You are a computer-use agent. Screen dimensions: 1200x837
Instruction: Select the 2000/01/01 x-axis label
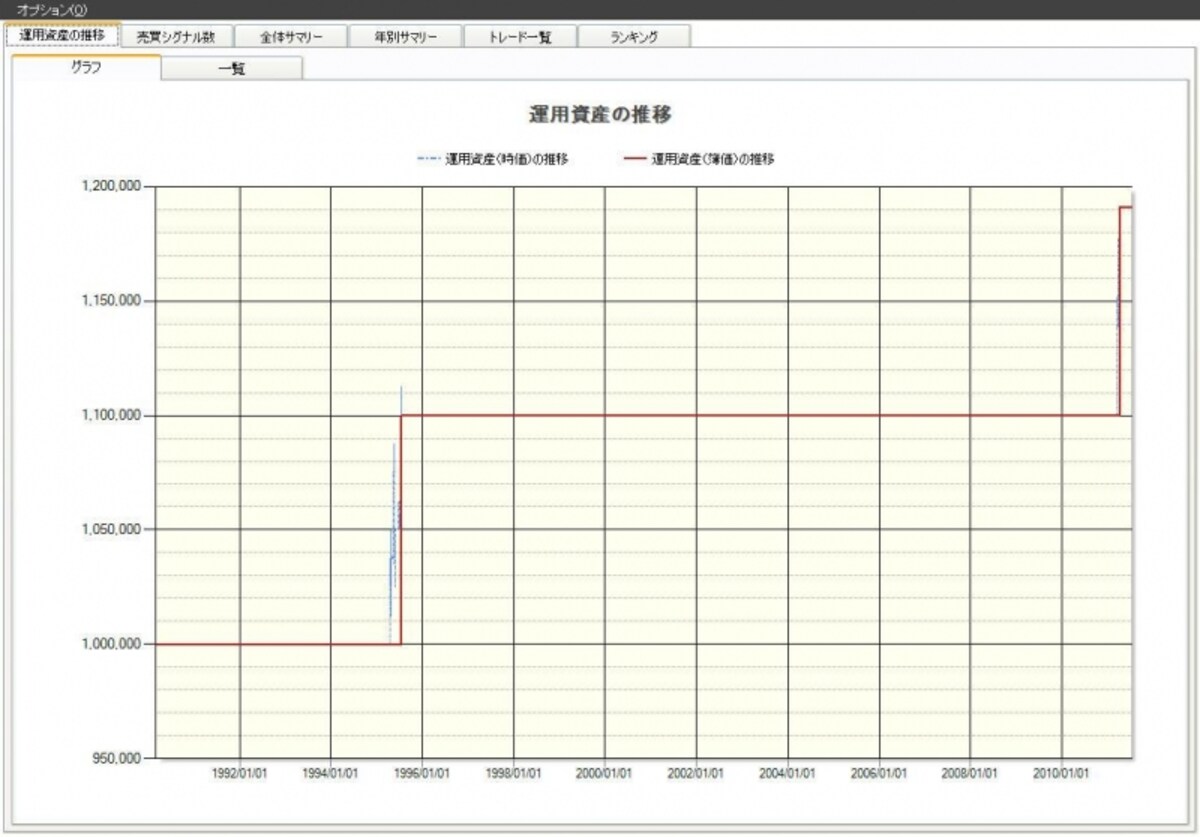click(x=605, y=774)
